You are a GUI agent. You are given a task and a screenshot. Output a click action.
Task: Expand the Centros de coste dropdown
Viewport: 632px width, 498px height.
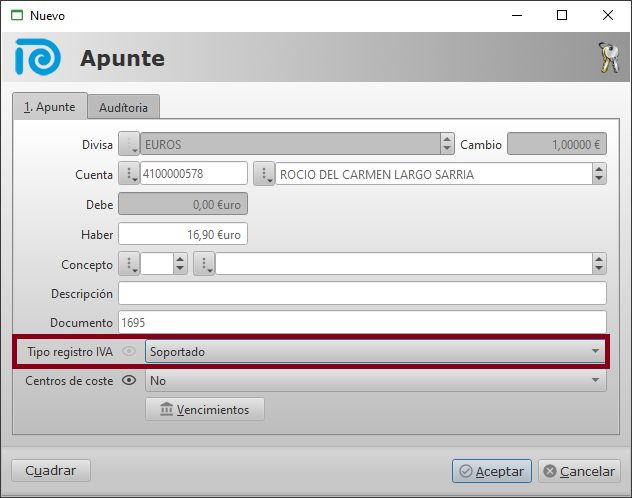coord(596,381)
